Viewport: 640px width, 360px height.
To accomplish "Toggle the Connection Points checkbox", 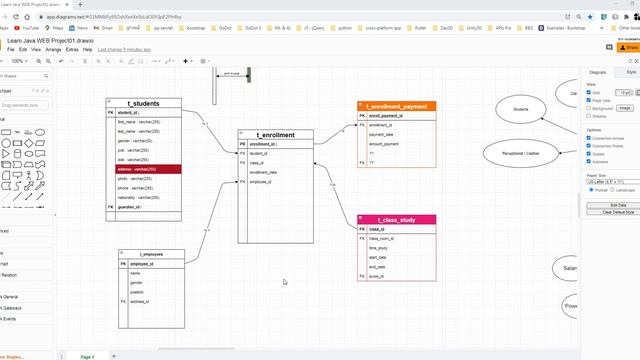I will [589, 146].
